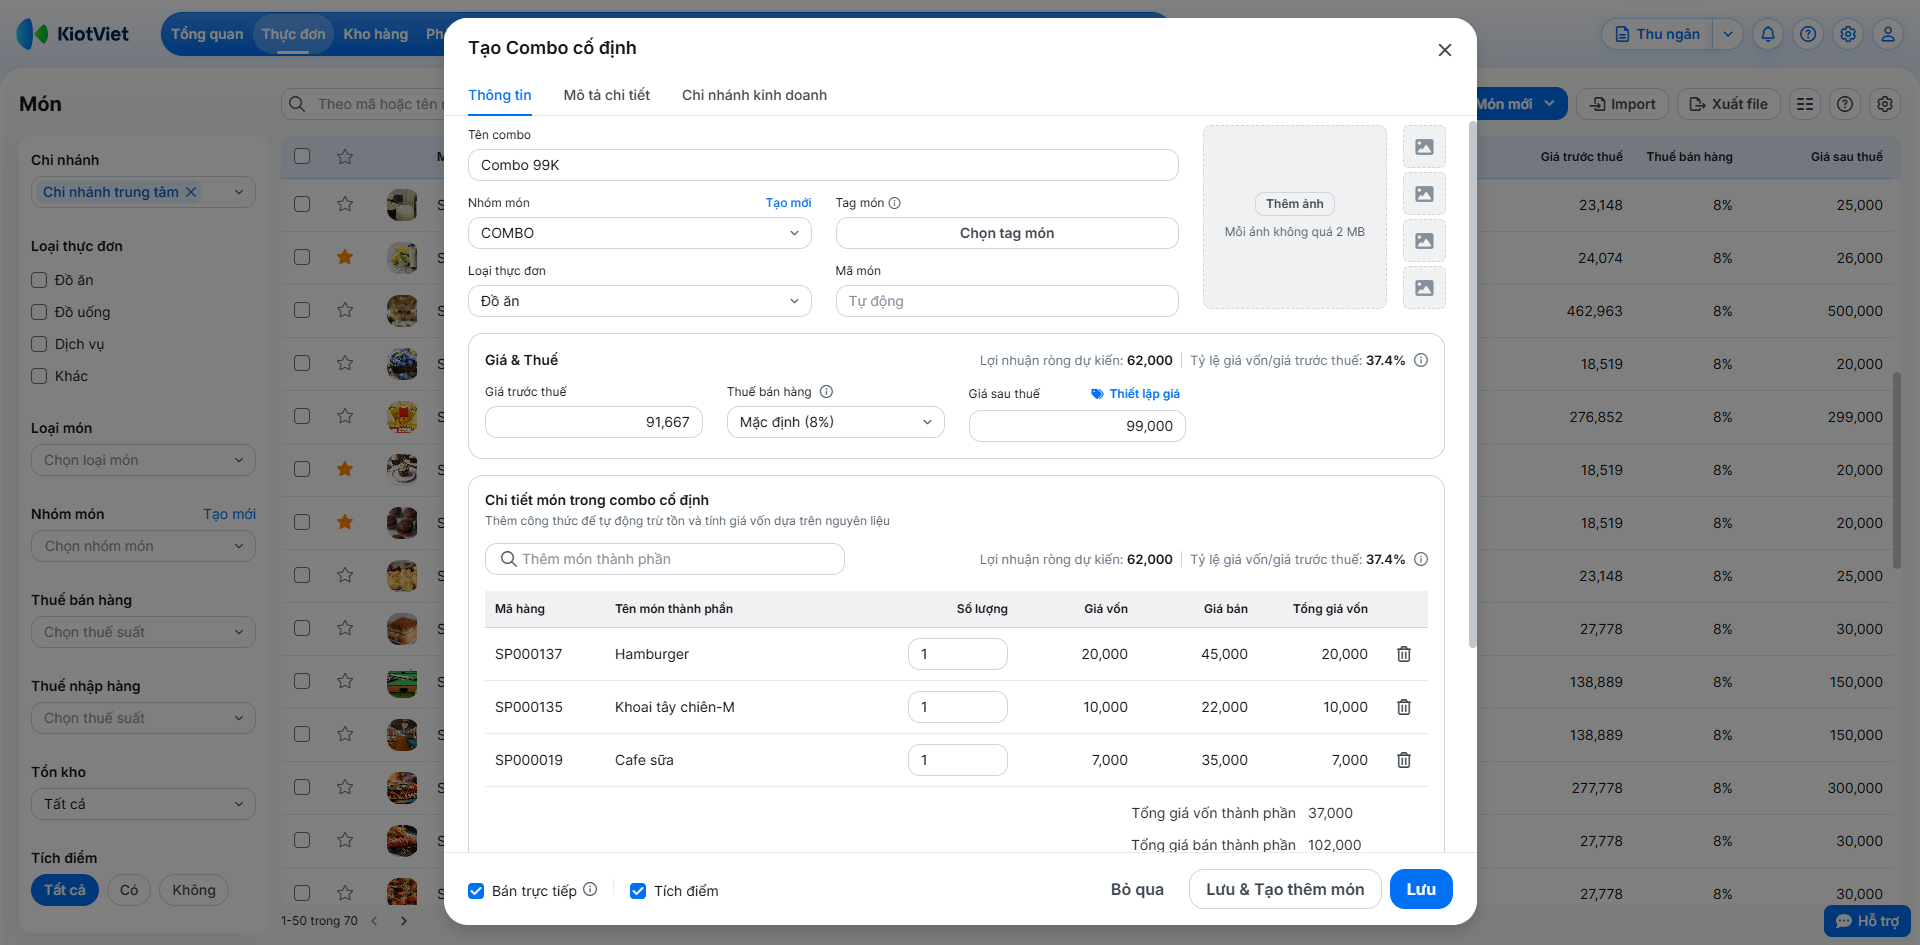This screenshot has width=1920, height=945.
Task: Switch to Mô tả chi tiết tab
Action: [606, 95]
